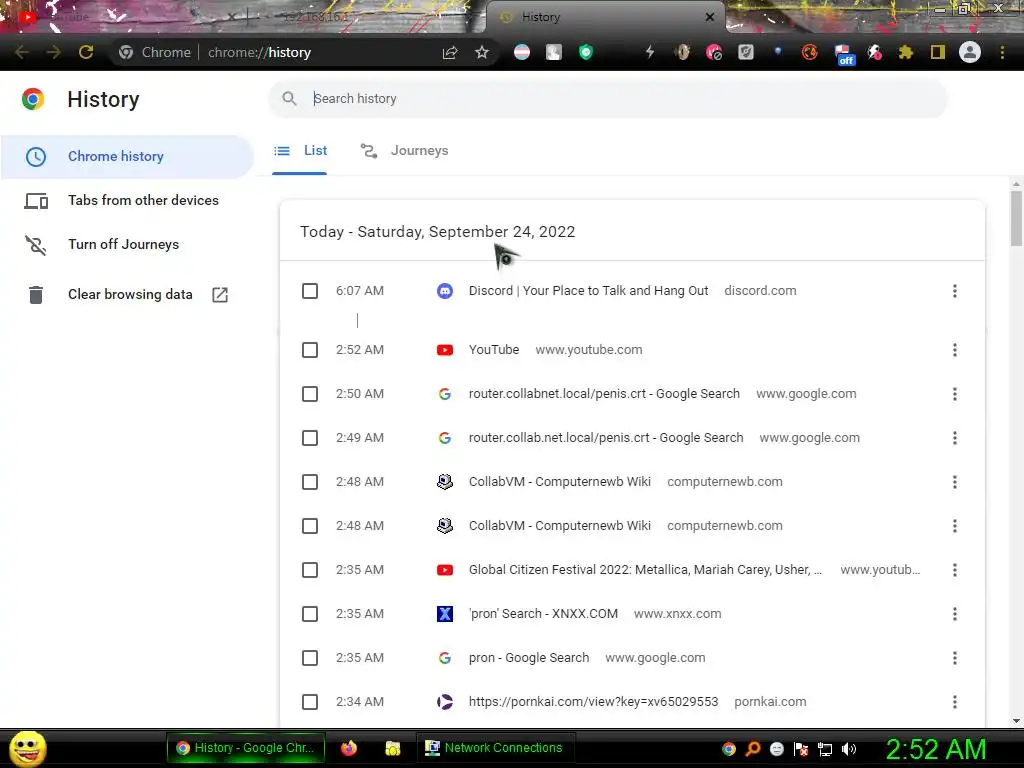The image size is (1024, 768).
Task: Click the Today - Saturday, September 24, 2022 heading
Action: (x=438, y=232)
